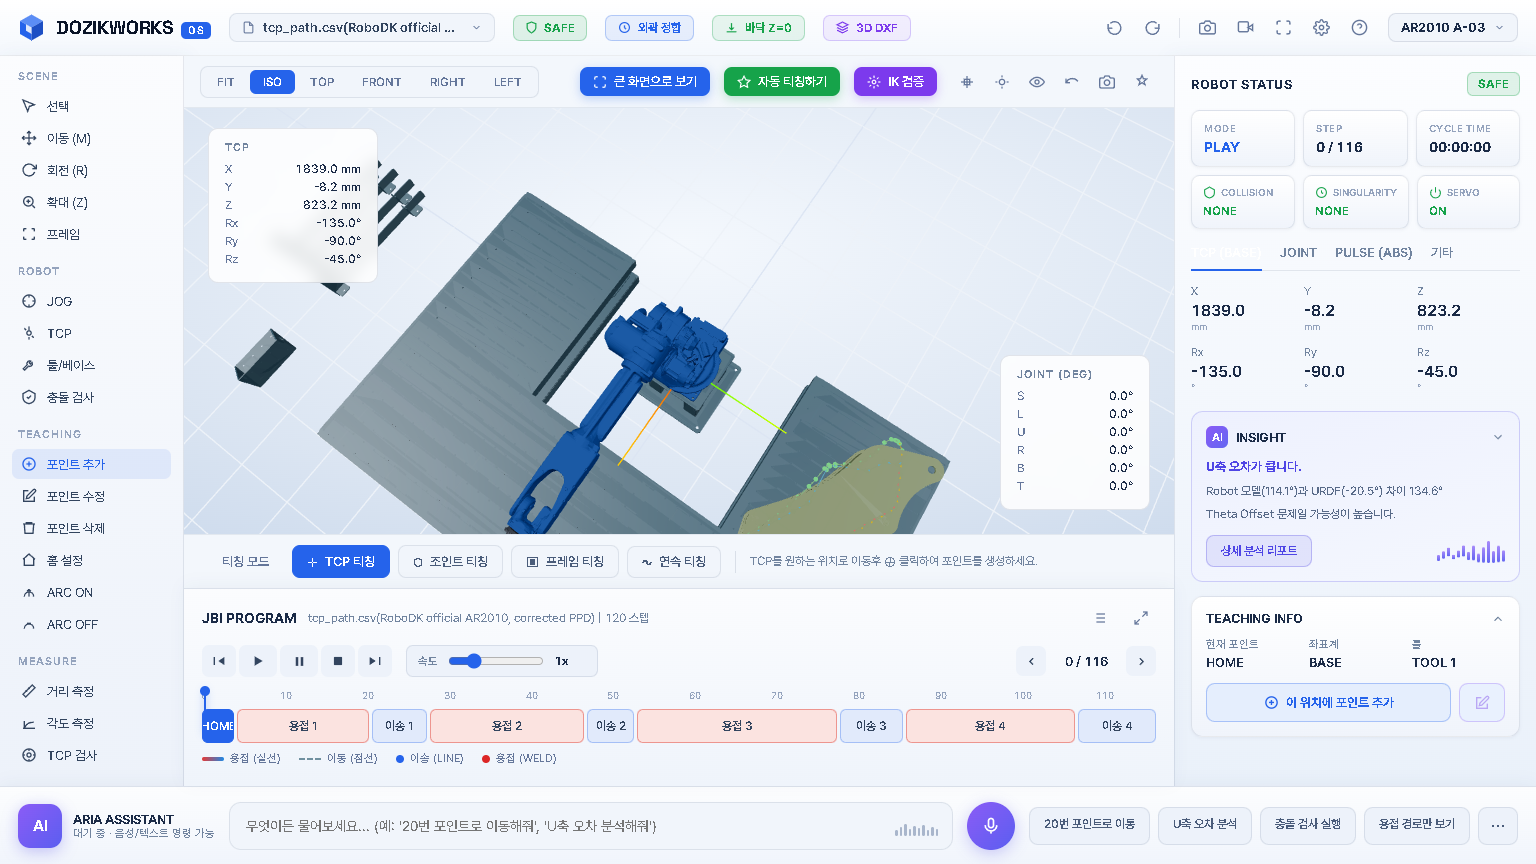Click the undo arrow in top bar
The image size is (1536, 864).
(x=1114, y=28)
